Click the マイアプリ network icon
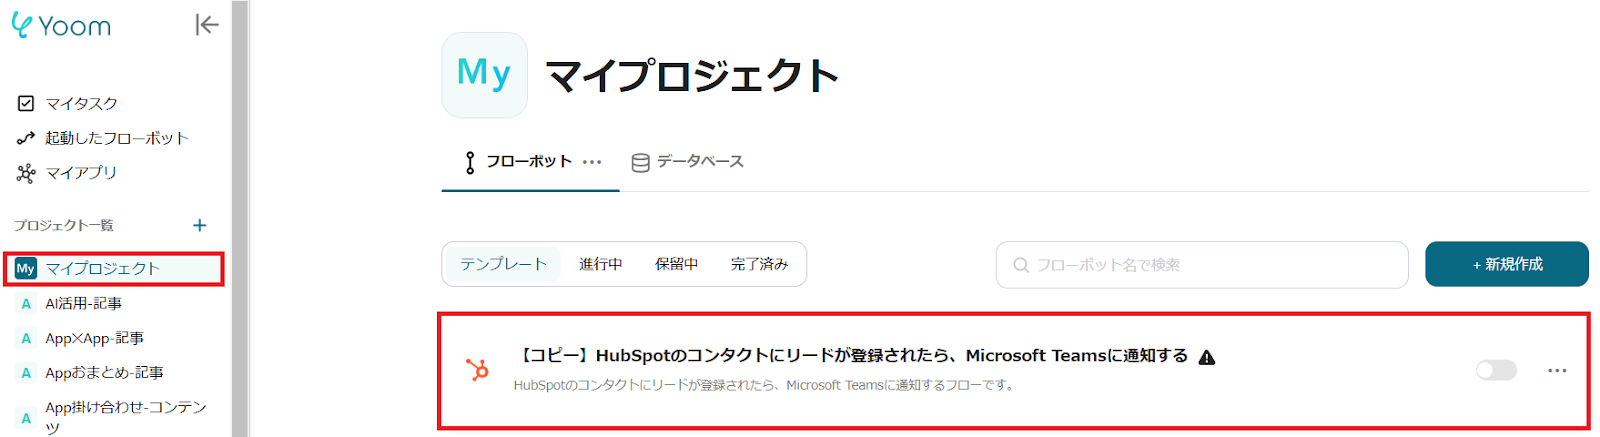 [26, 173]
